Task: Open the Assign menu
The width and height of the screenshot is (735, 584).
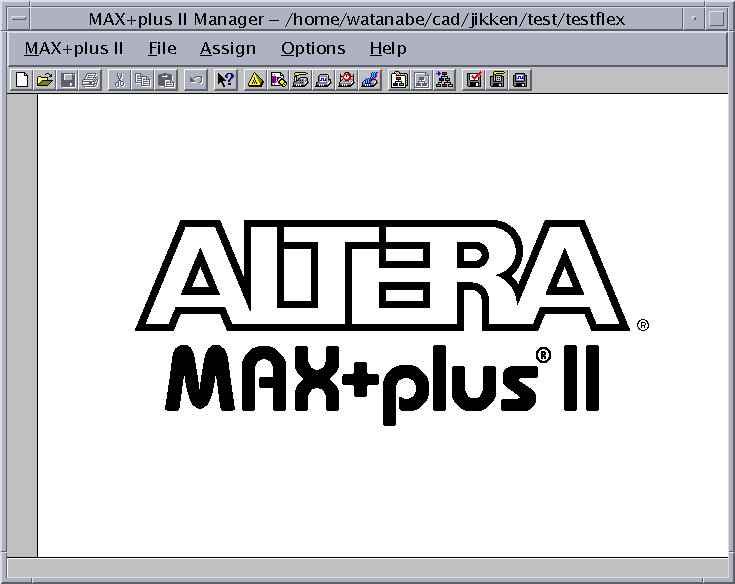Action: pyautogui.click(x=228, y=49)
